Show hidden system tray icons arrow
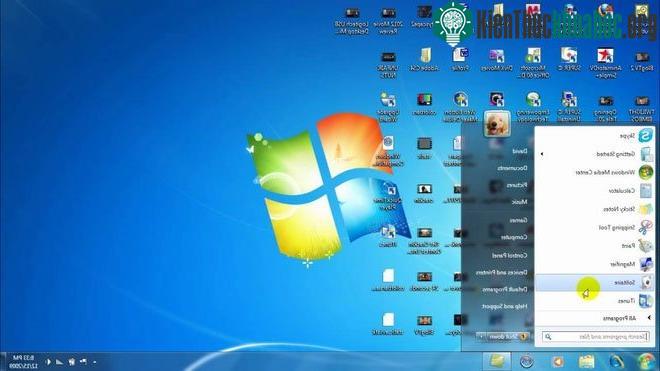Image resolution: width=660 pixels, height=371 pixels. tap(95, 362)
